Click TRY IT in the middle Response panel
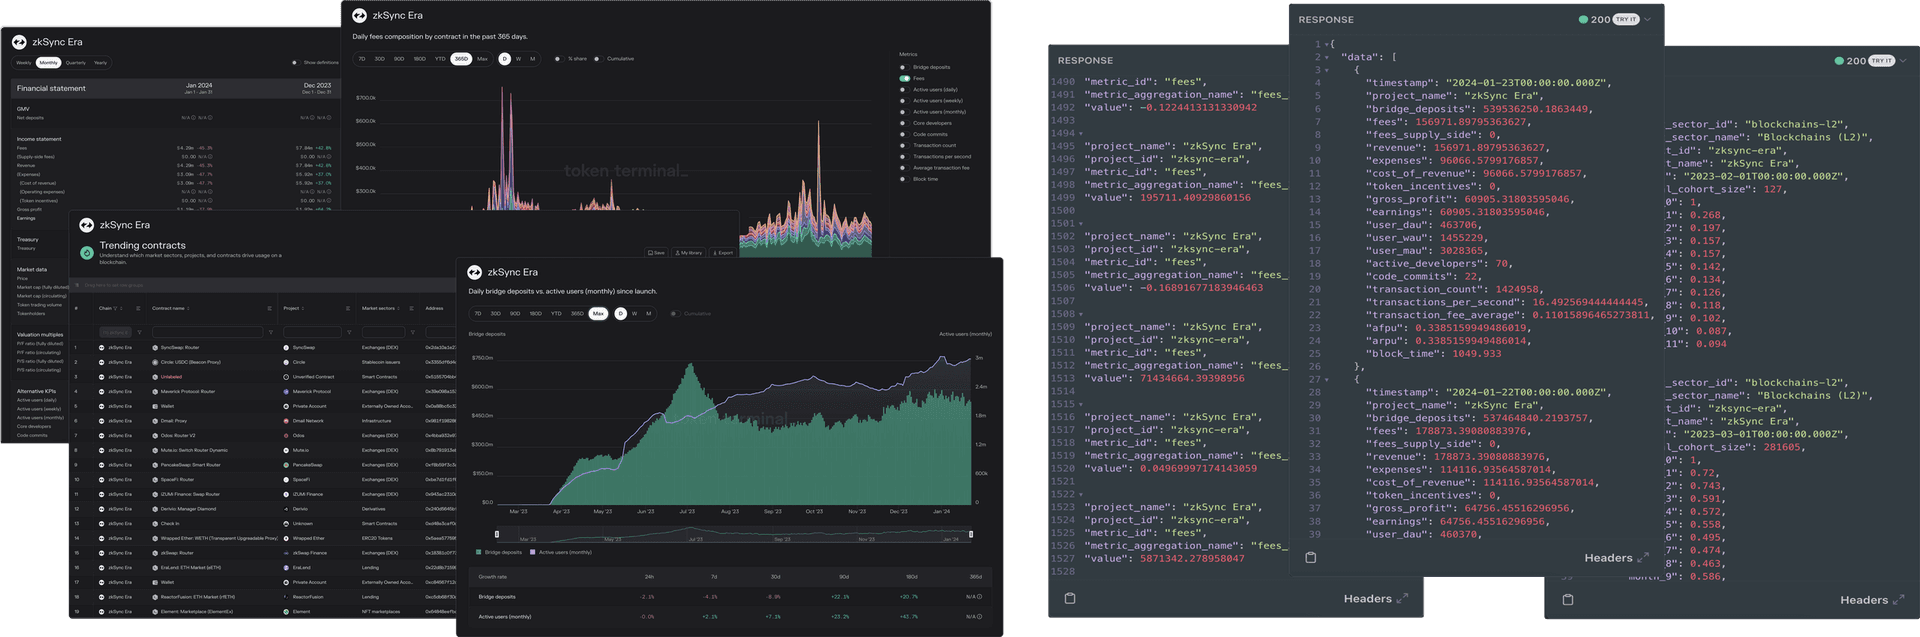1920x637 pixels. tap(1626, 19)
